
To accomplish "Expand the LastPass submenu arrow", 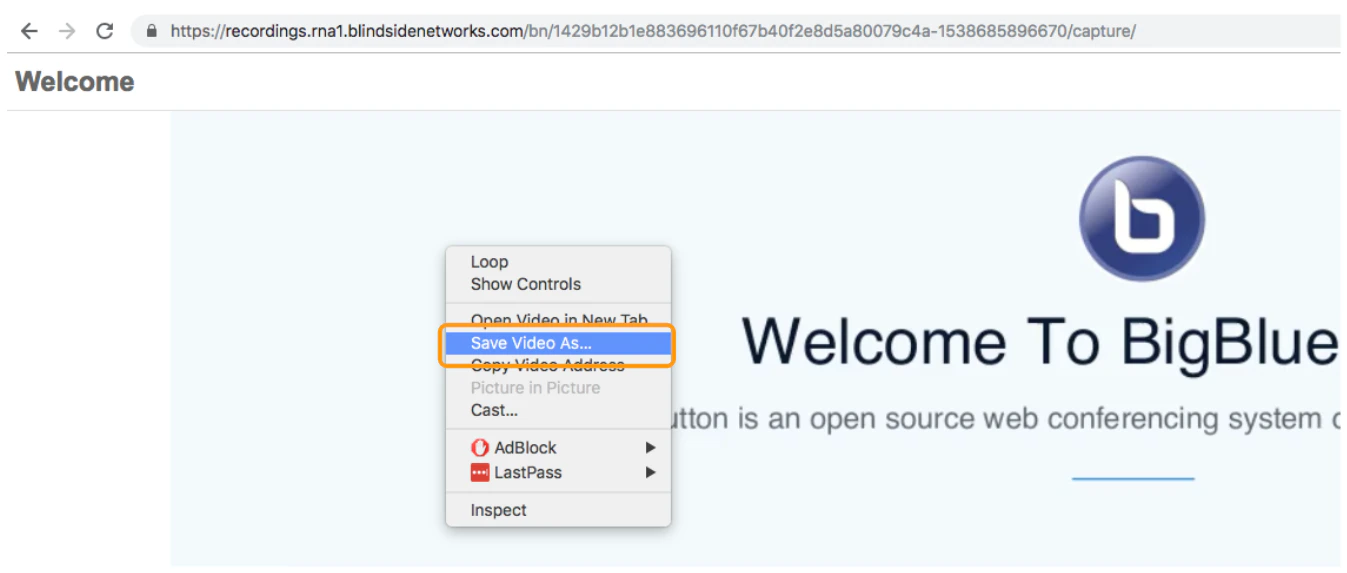I will pos(651,472).
